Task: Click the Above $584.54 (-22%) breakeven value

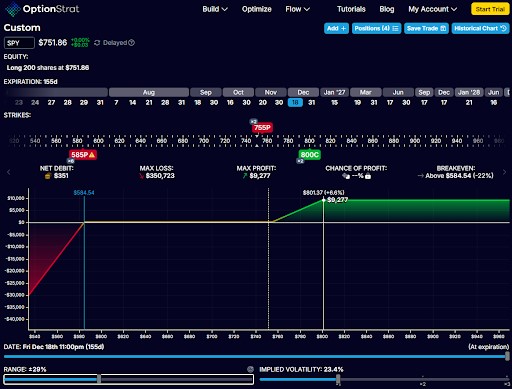Action: (459, 176)
